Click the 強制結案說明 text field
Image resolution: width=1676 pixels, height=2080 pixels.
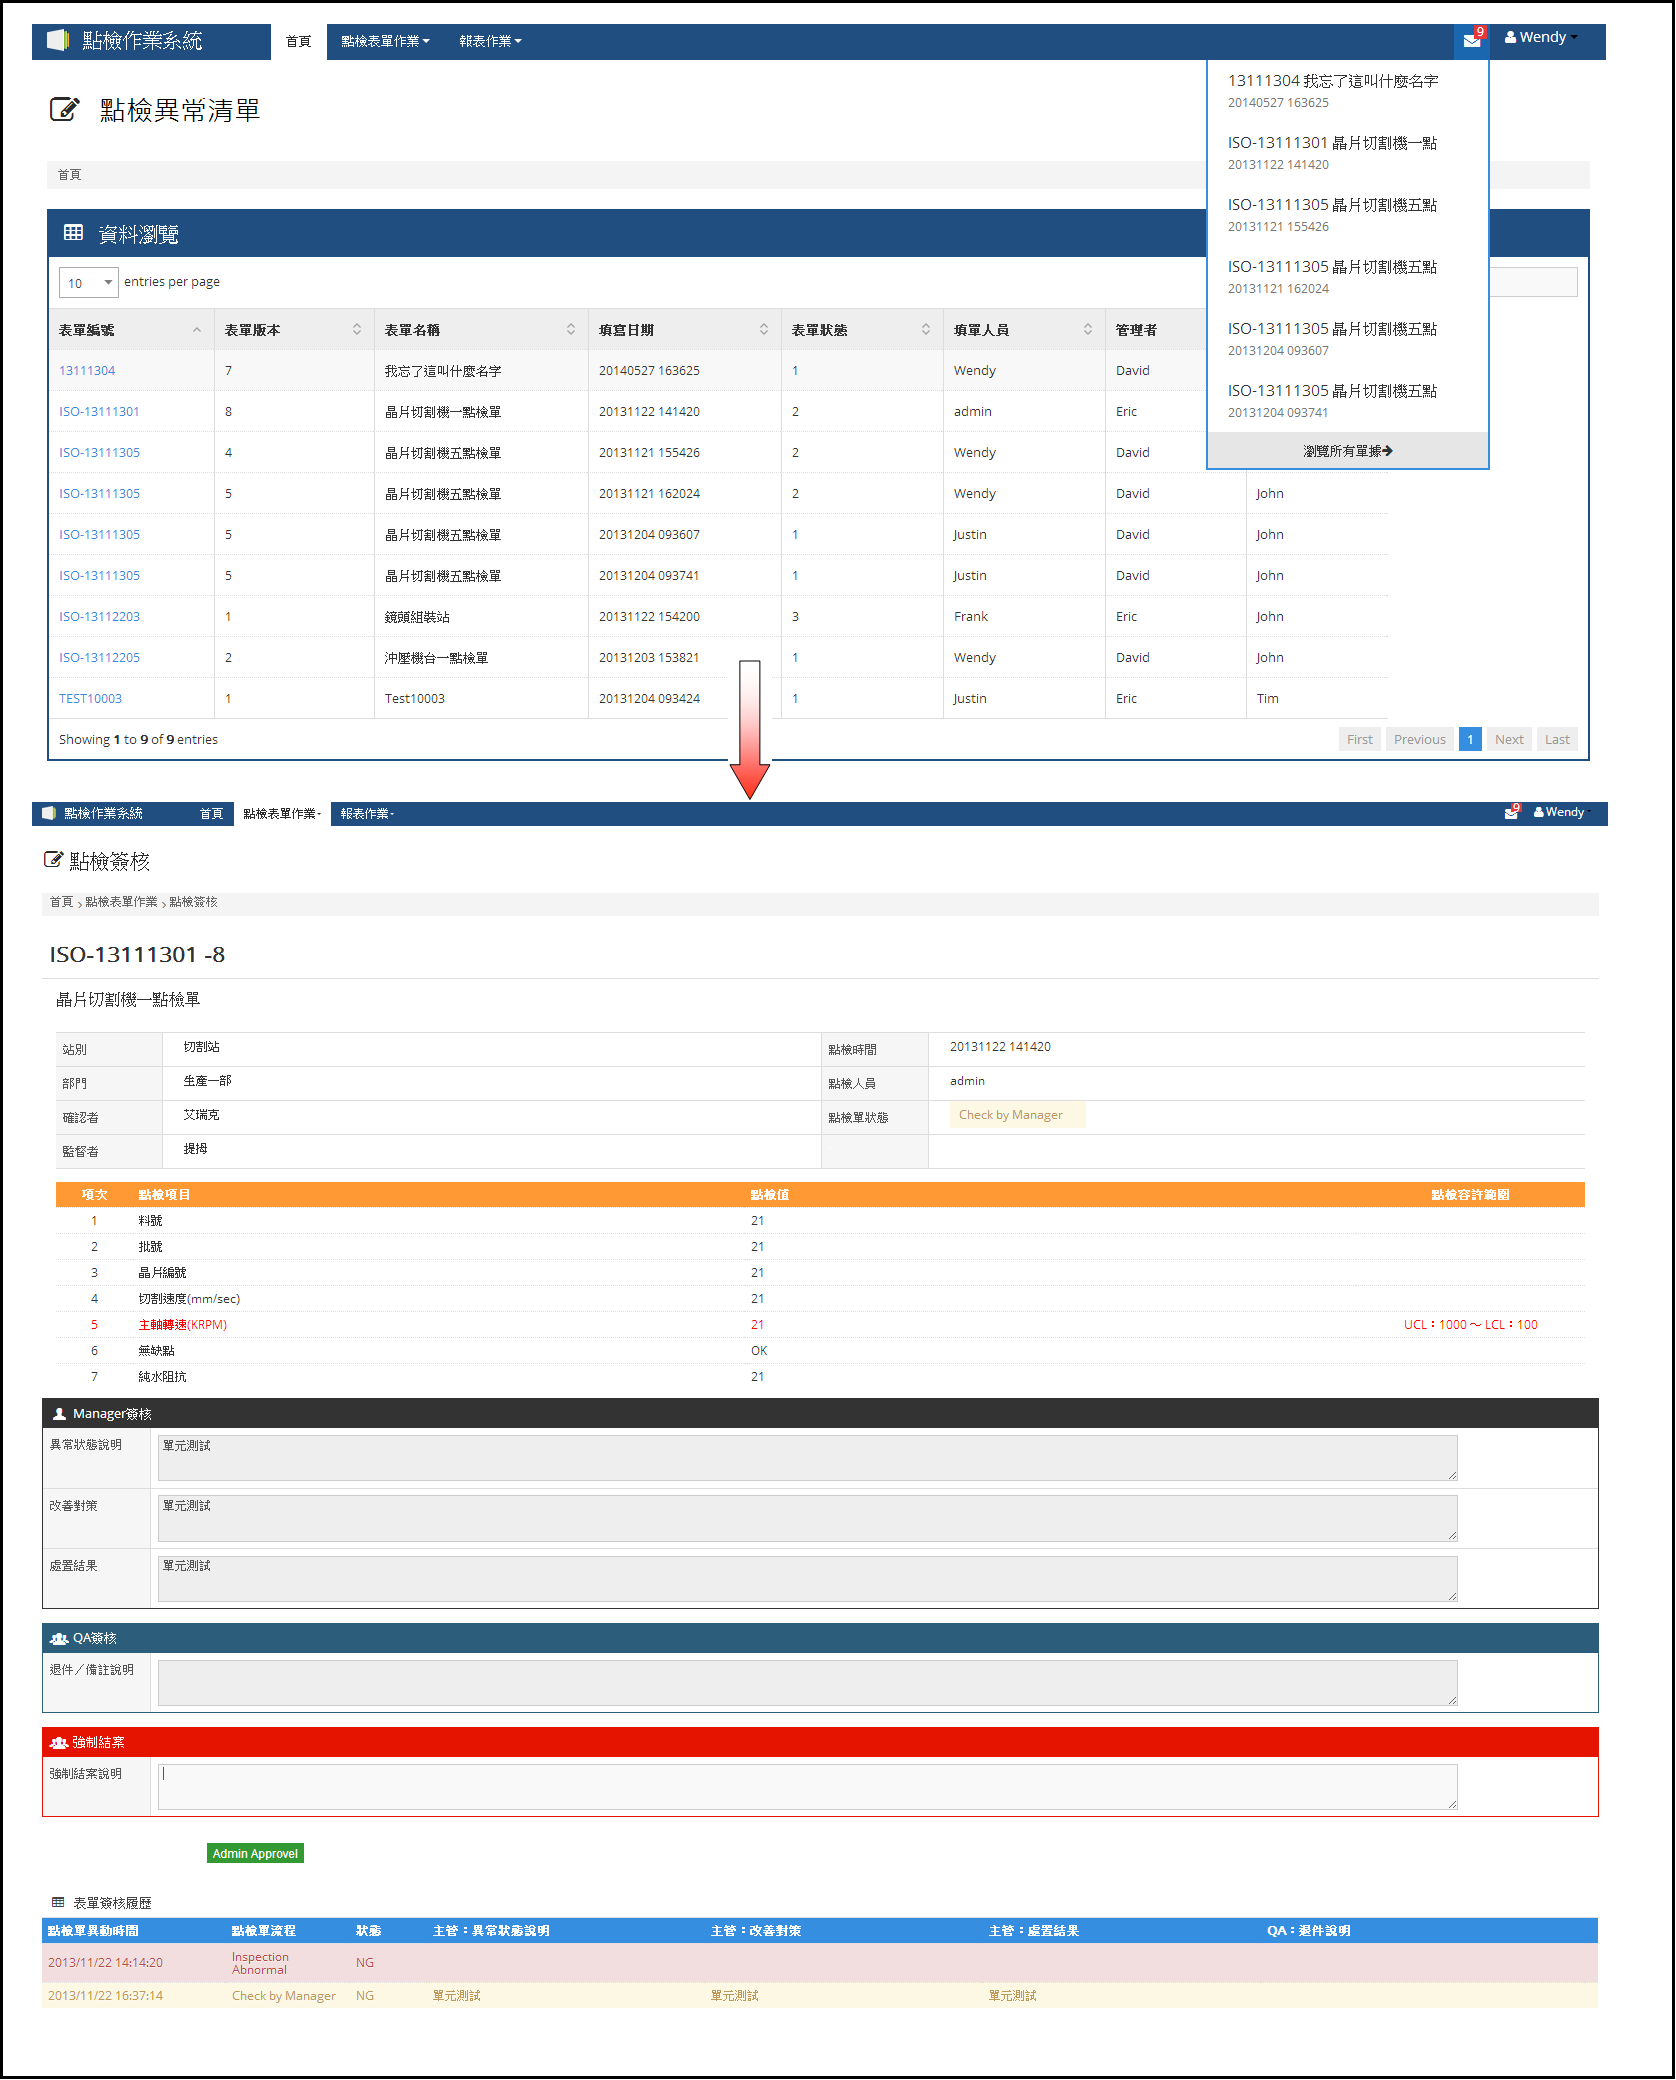point(806,1786)
